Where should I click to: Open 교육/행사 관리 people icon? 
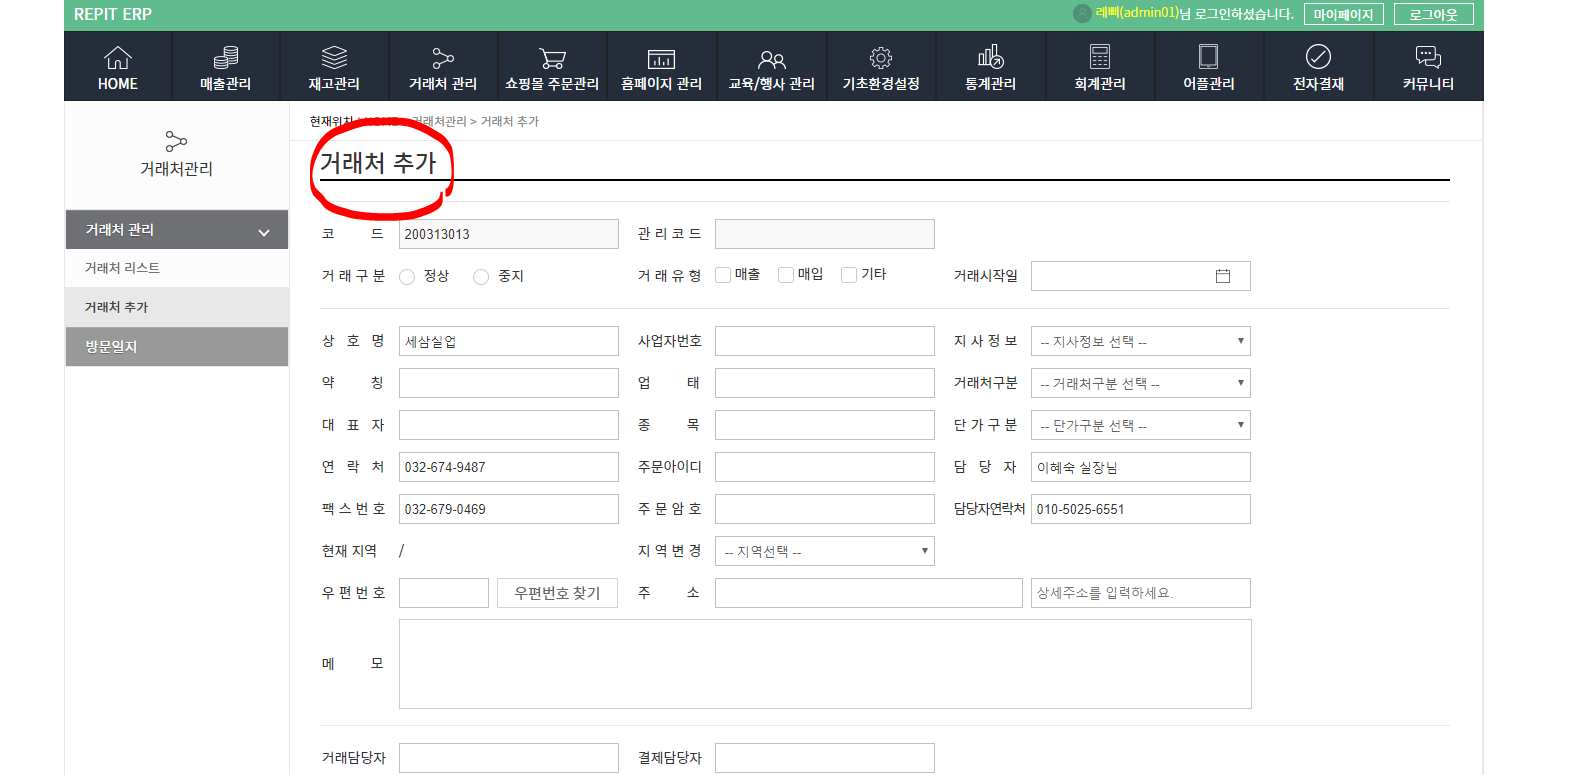tap(771, 59)
